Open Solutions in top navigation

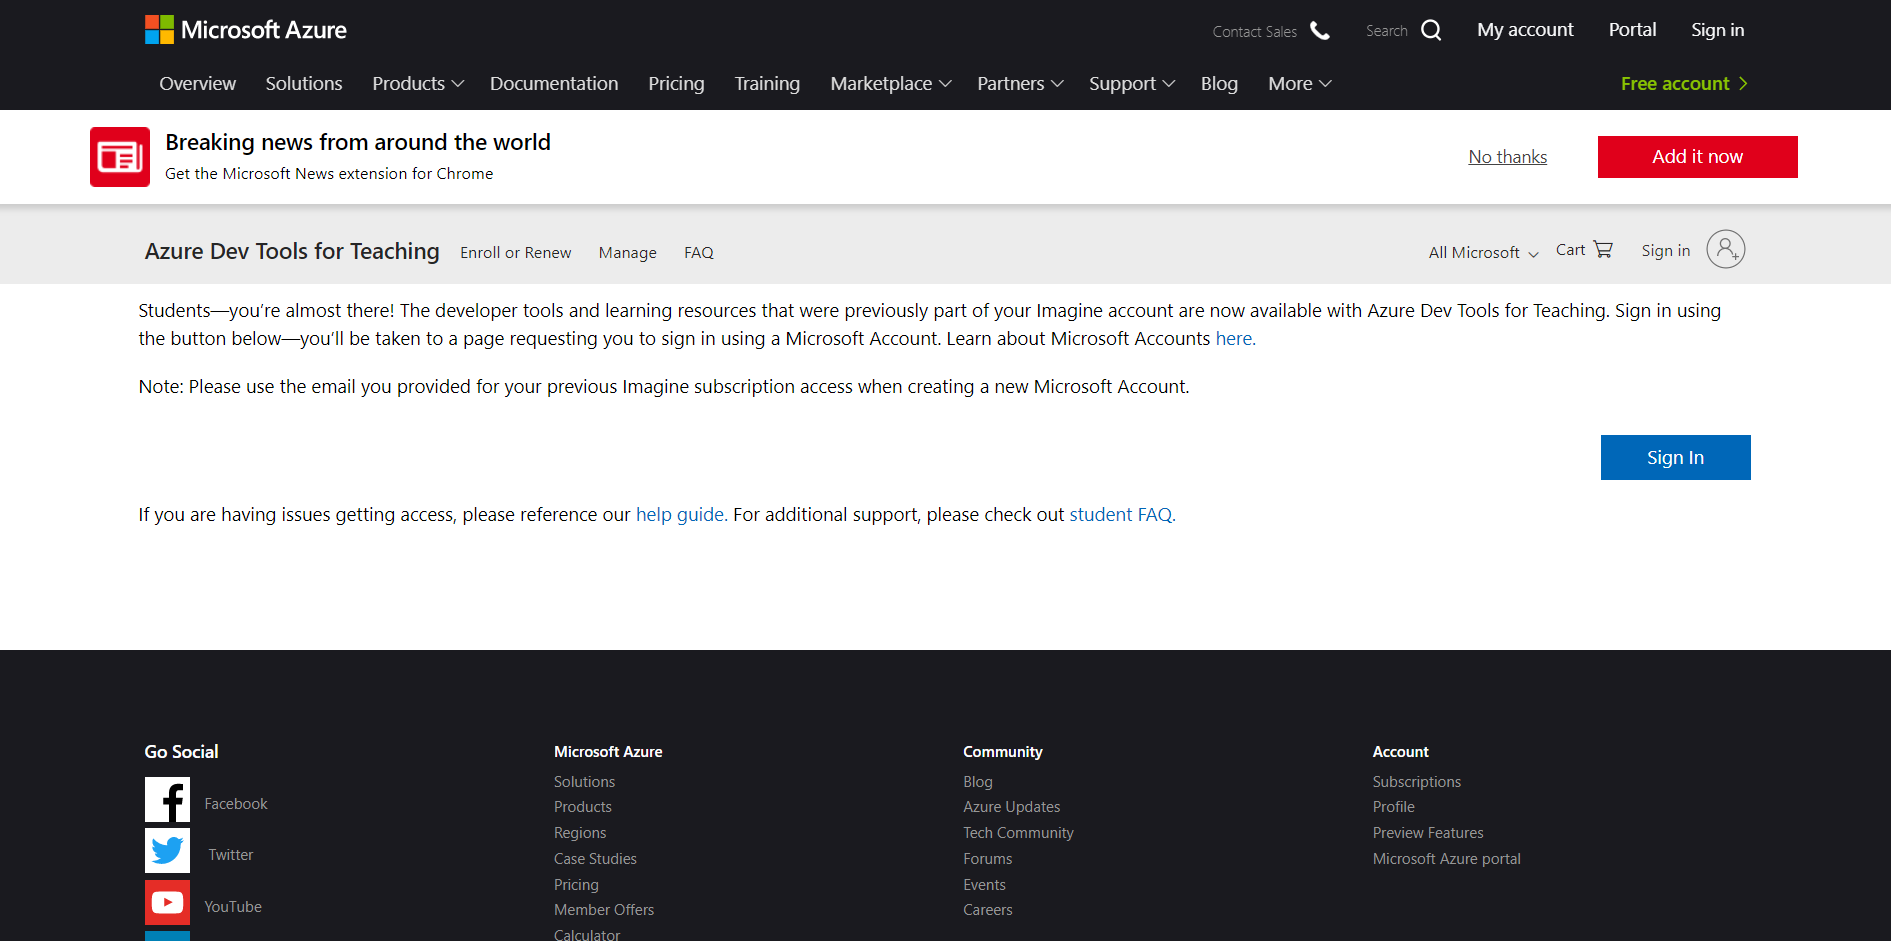[304, 84]
